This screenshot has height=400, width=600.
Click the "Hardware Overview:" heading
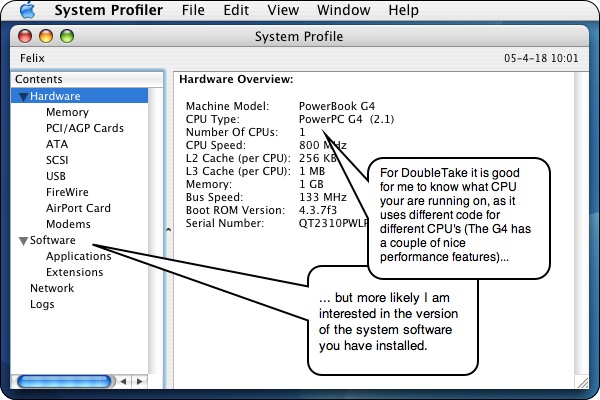click(236, 79)
